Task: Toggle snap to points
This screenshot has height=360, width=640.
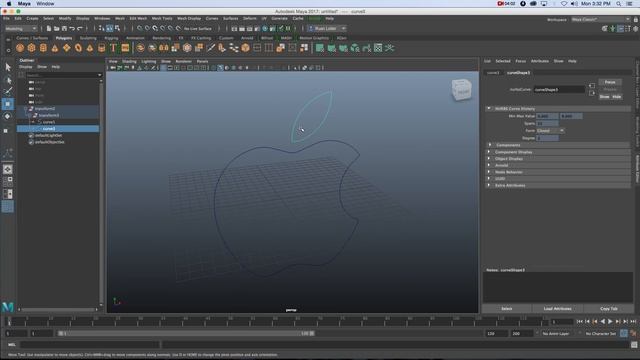Action: pos(155,29)
